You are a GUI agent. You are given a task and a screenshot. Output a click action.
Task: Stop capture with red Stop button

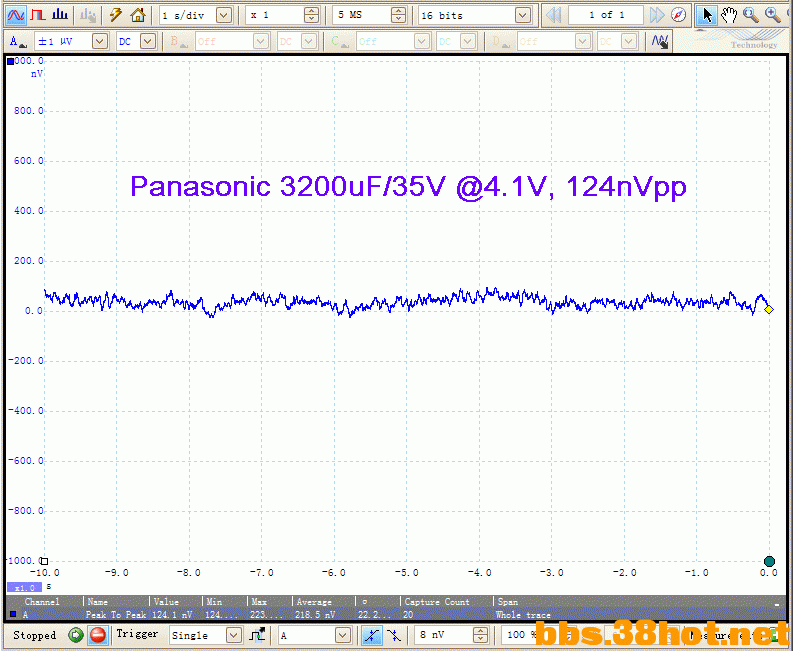[x=98, y=635]
